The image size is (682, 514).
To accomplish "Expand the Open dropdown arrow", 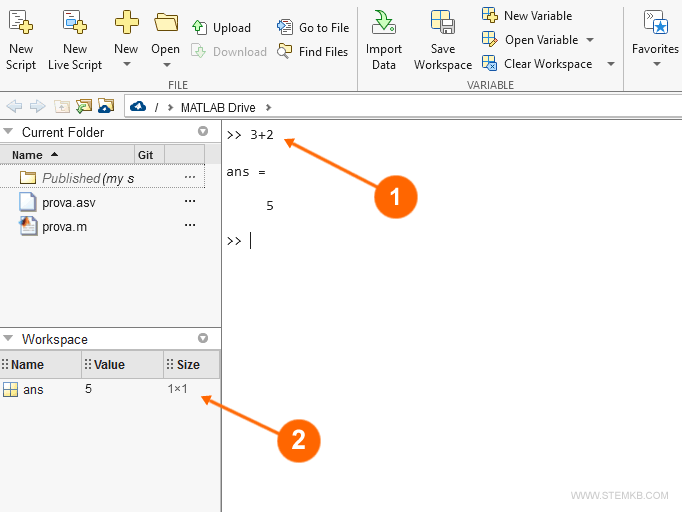I will (166, 65).
